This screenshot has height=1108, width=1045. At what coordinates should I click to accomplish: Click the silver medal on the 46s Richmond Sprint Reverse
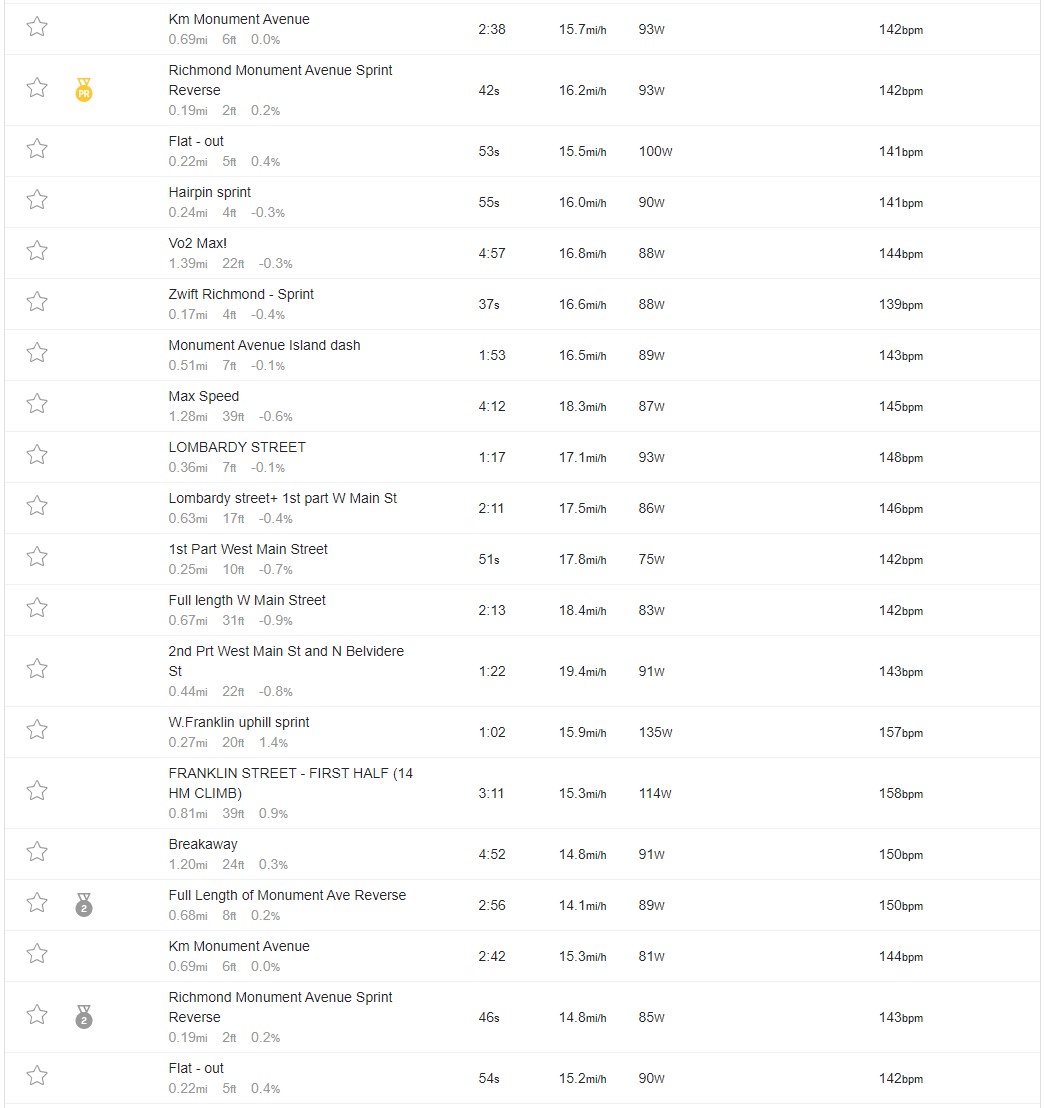tap(84, 1017)
